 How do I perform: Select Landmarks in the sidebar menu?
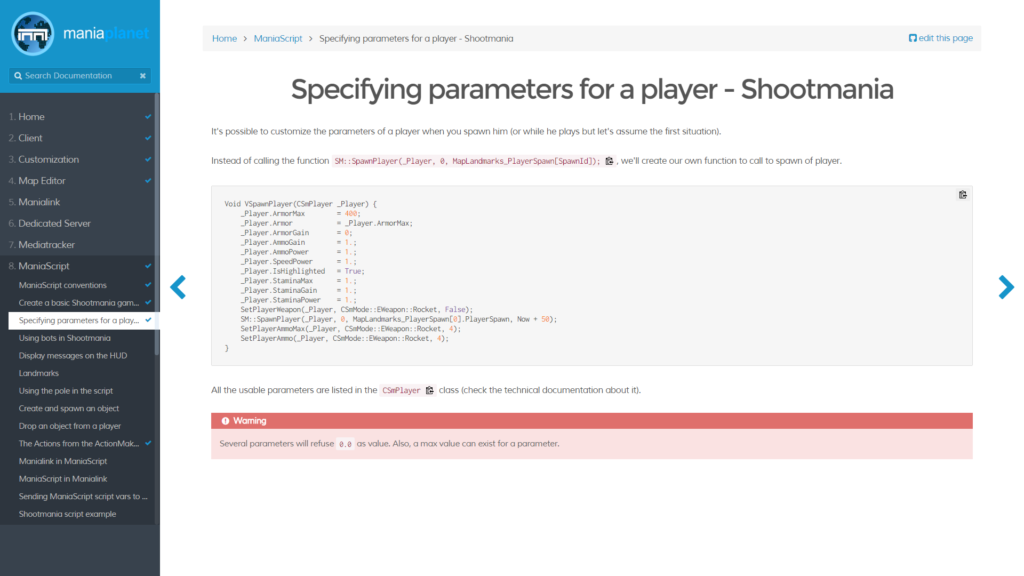pyautogui.click(x=41, y=372)
